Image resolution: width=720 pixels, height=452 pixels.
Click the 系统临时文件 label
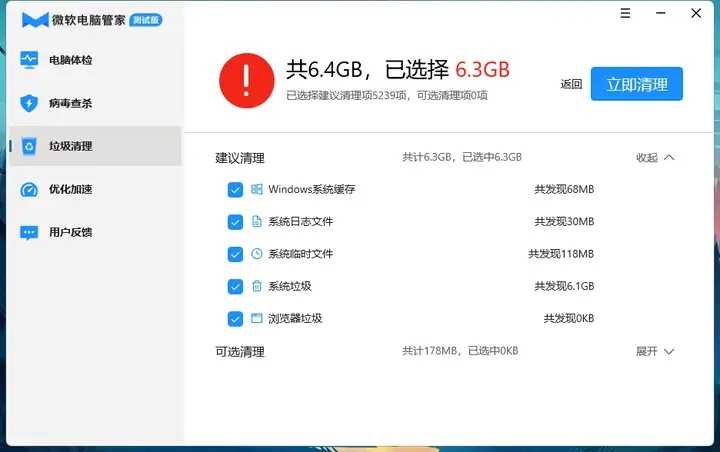point(301,254)
